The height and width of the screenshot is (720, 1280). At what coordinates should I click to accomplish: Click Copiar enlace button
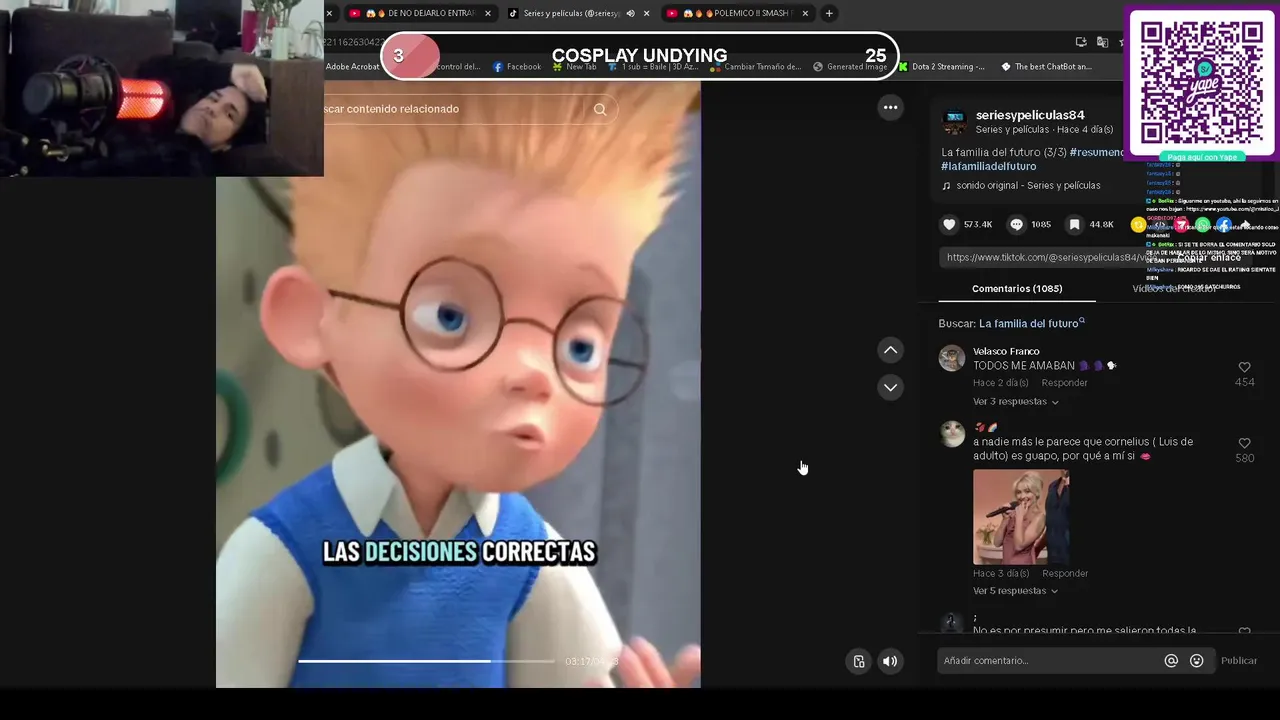click(x=1208, y=257)
